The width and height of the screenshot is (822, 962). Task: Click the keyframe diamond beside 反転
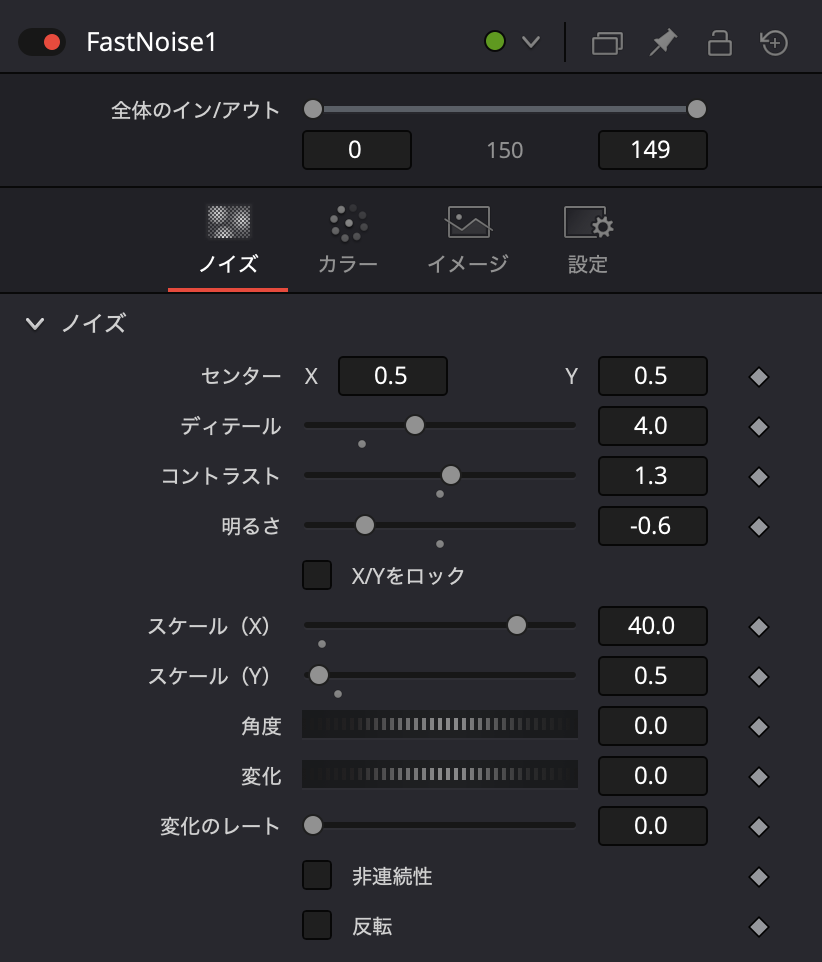tap(758, 926)
